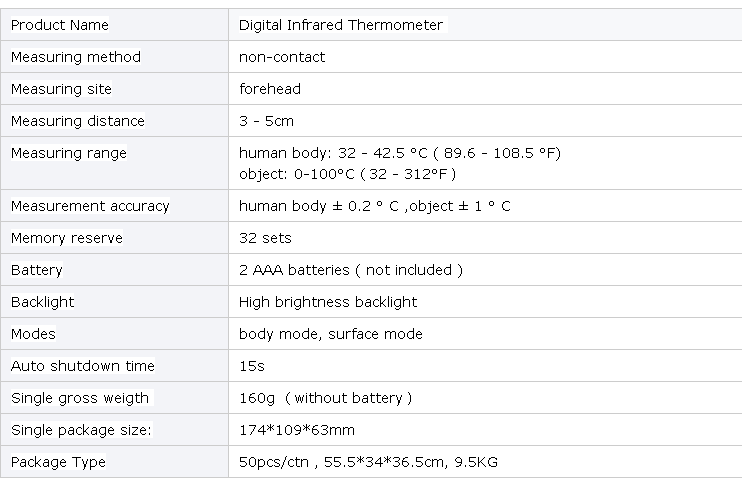Click the forehead value text
Image resolution: width=742 pixels, height=481 pixels.
(x=270, y=89)
